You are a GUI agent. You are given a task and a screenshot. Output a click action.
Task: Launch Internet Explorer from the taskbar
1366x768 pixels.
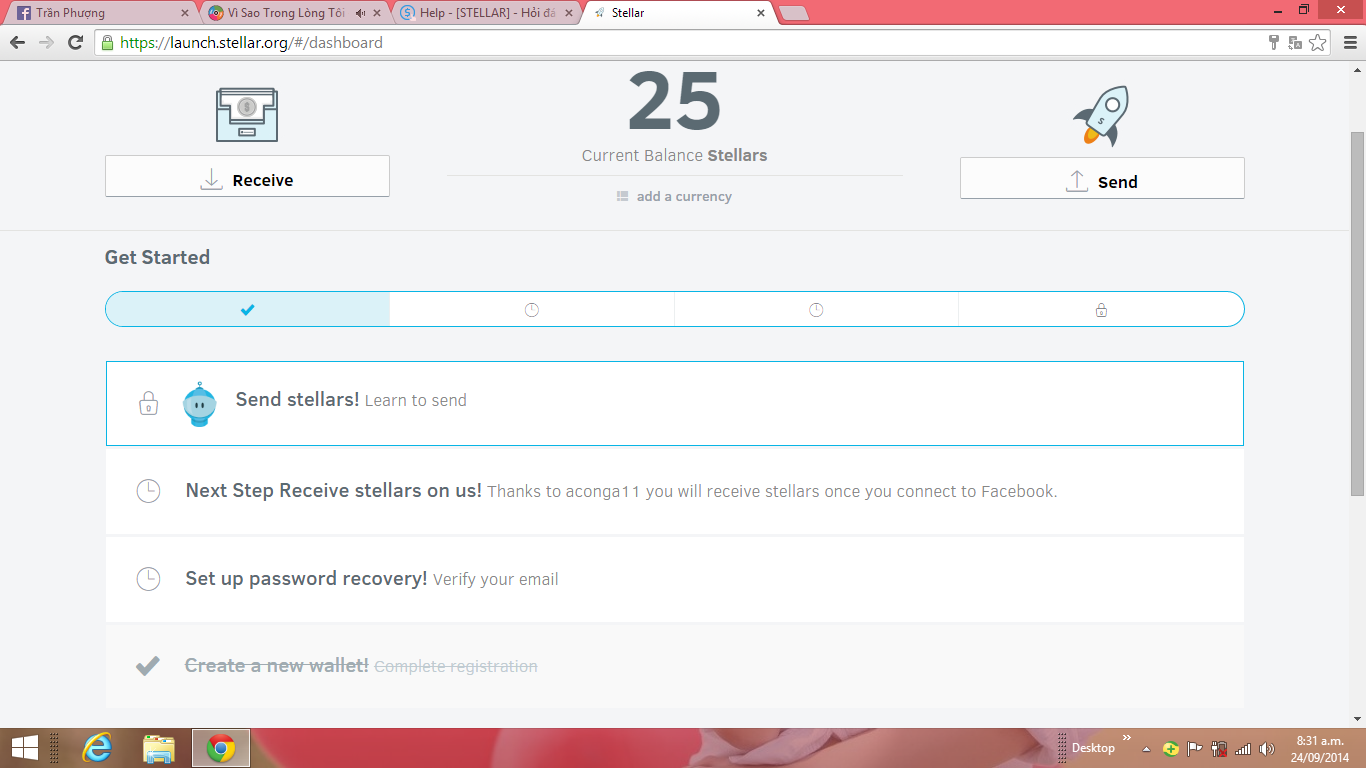click(97, 748)
